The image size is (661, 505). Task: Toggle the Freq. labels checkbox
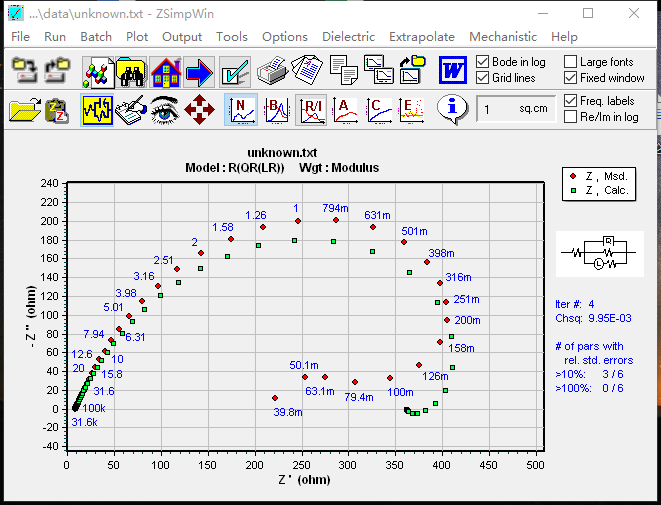click(x=570, y=101)
